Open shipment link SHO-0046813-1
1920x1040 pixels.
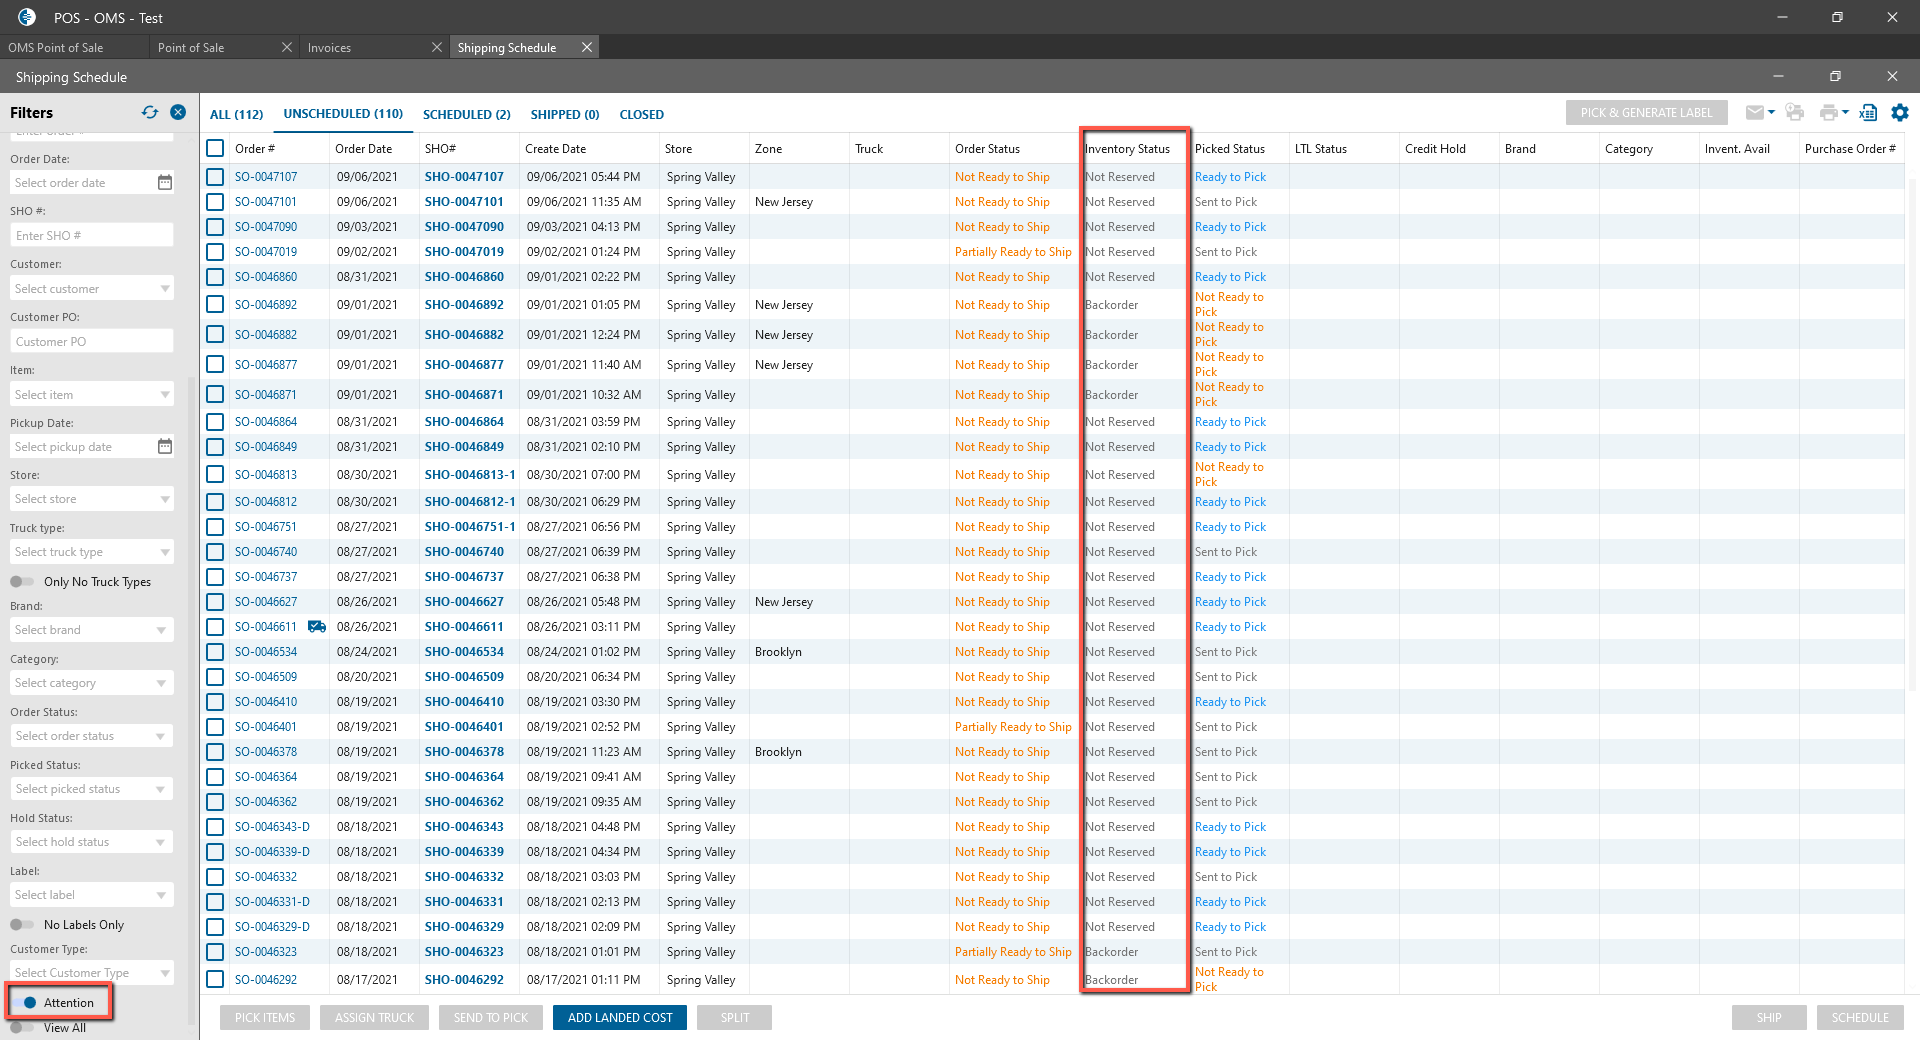tap(470, 475)
